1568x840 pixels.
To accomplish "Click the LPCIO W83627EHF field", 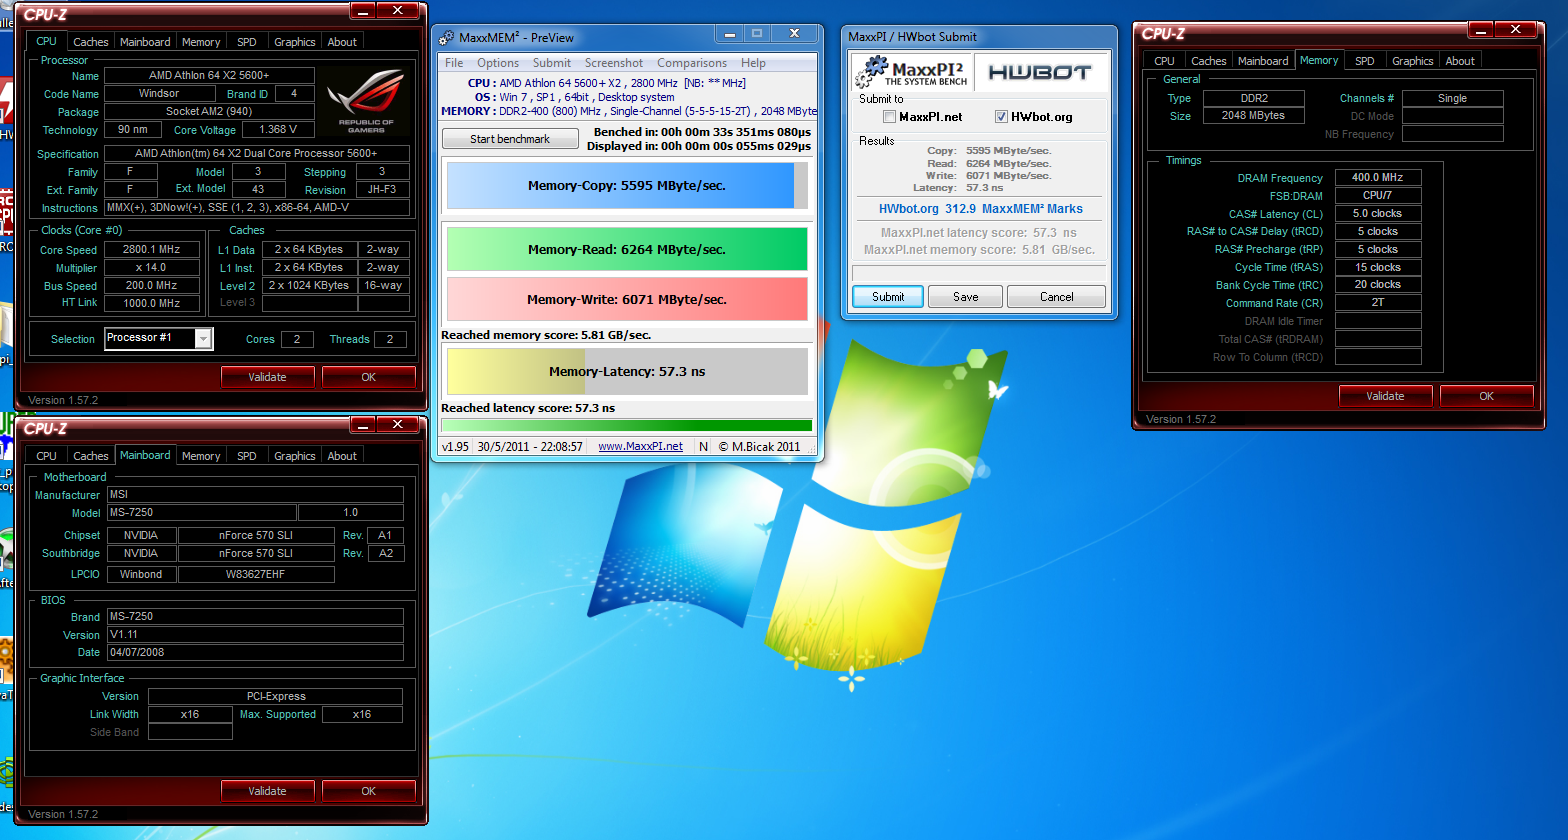I will tap(256, 575).
